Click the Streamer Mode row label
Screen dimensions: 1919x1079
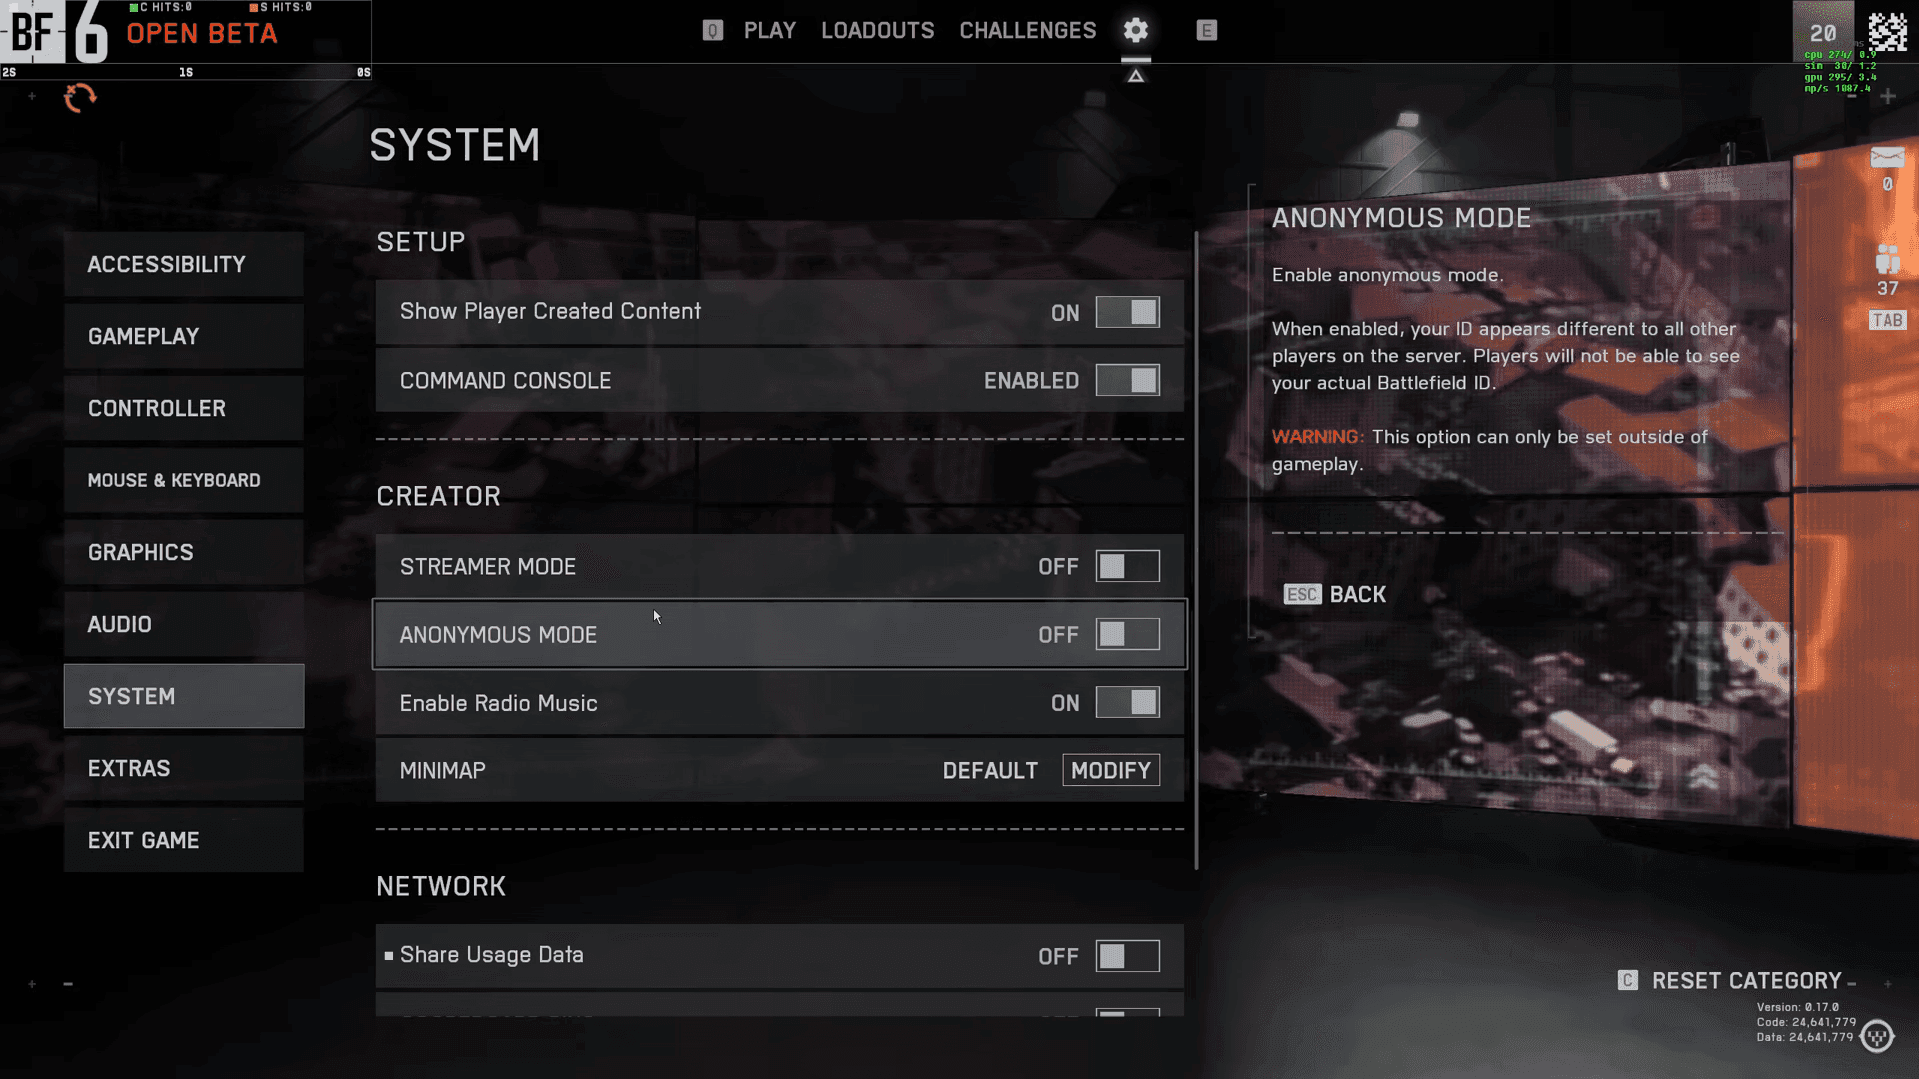[x=488, y=566]
